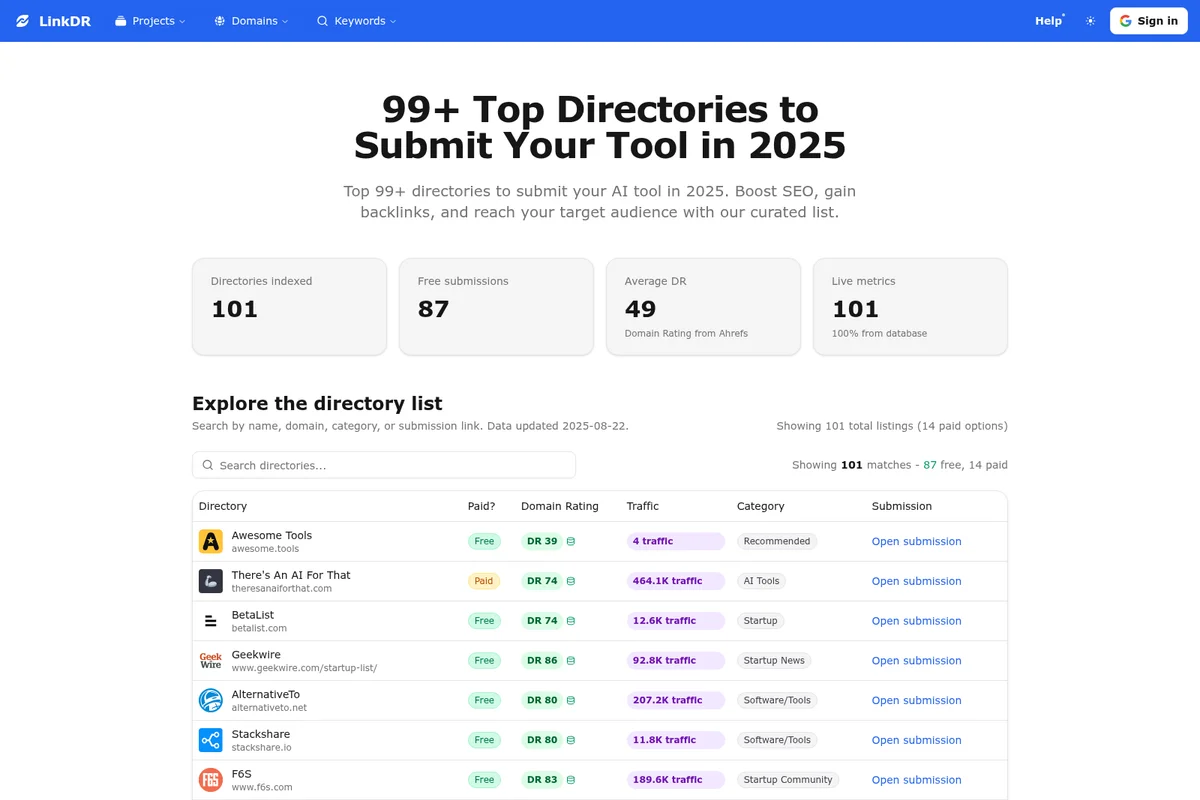The image size is (1200, 800).
Task: Click the Sign in with Google button
Action: [1148, 20]
